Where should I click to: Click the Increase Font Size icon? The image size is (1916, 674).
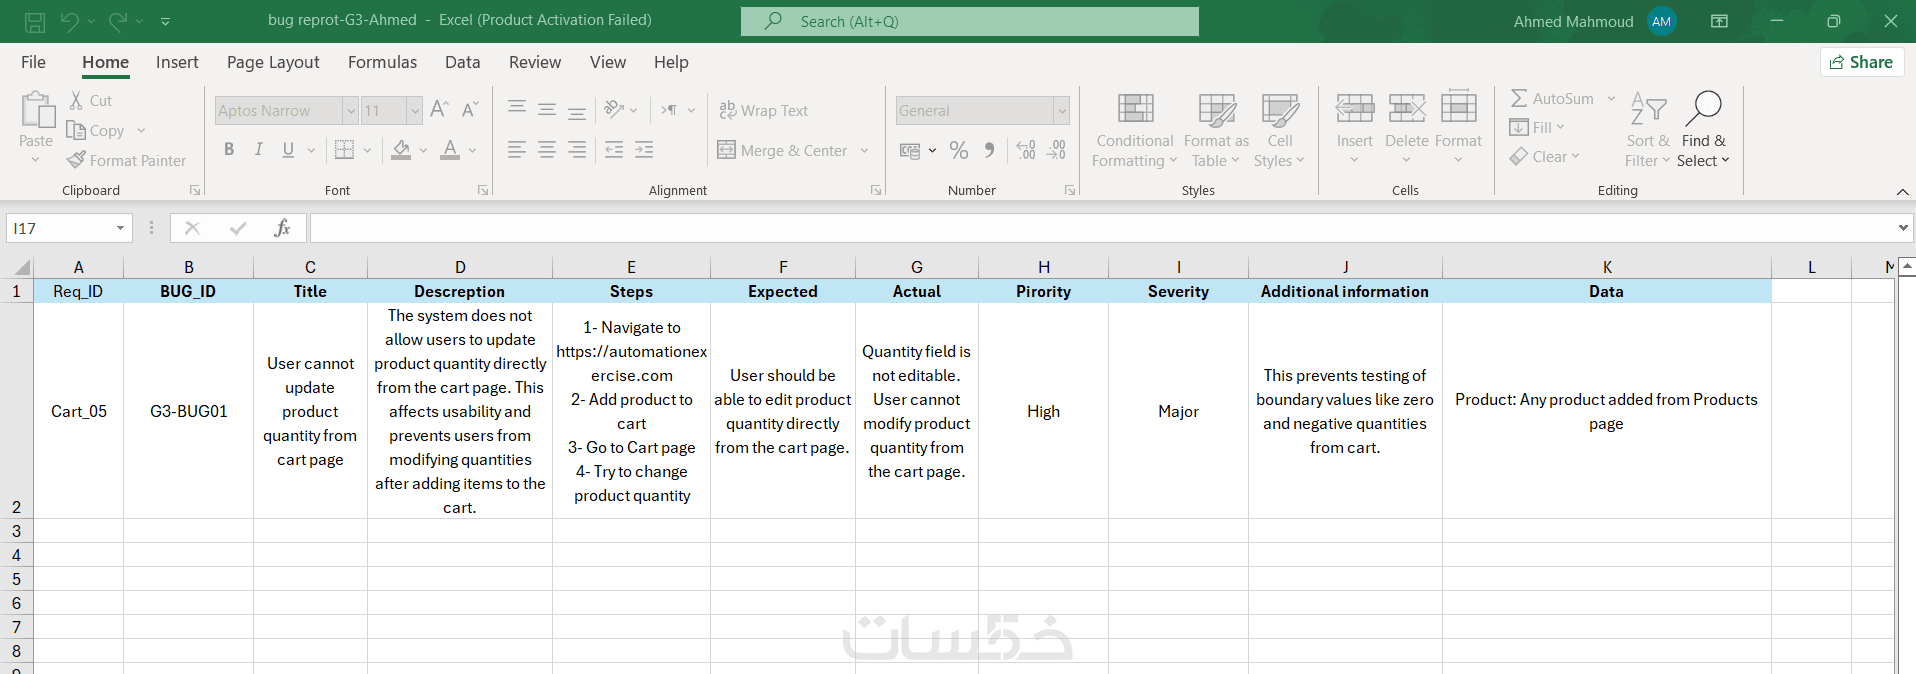pos(439,110)
